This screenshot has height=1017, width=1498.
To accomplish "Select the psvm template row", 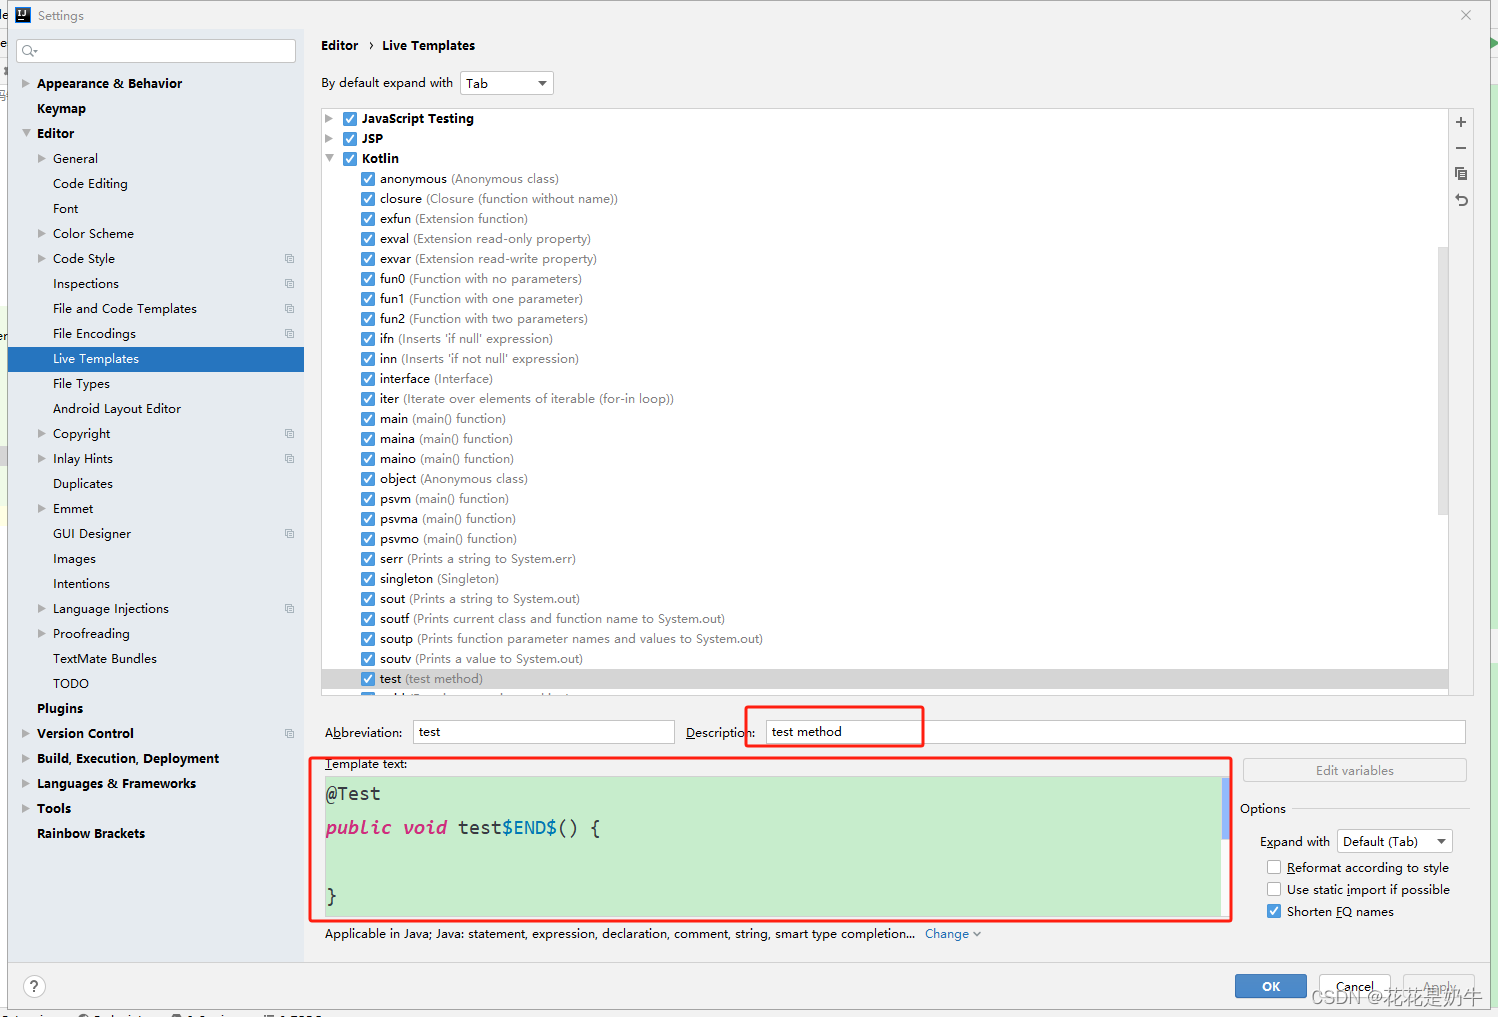I will [885, 499].
